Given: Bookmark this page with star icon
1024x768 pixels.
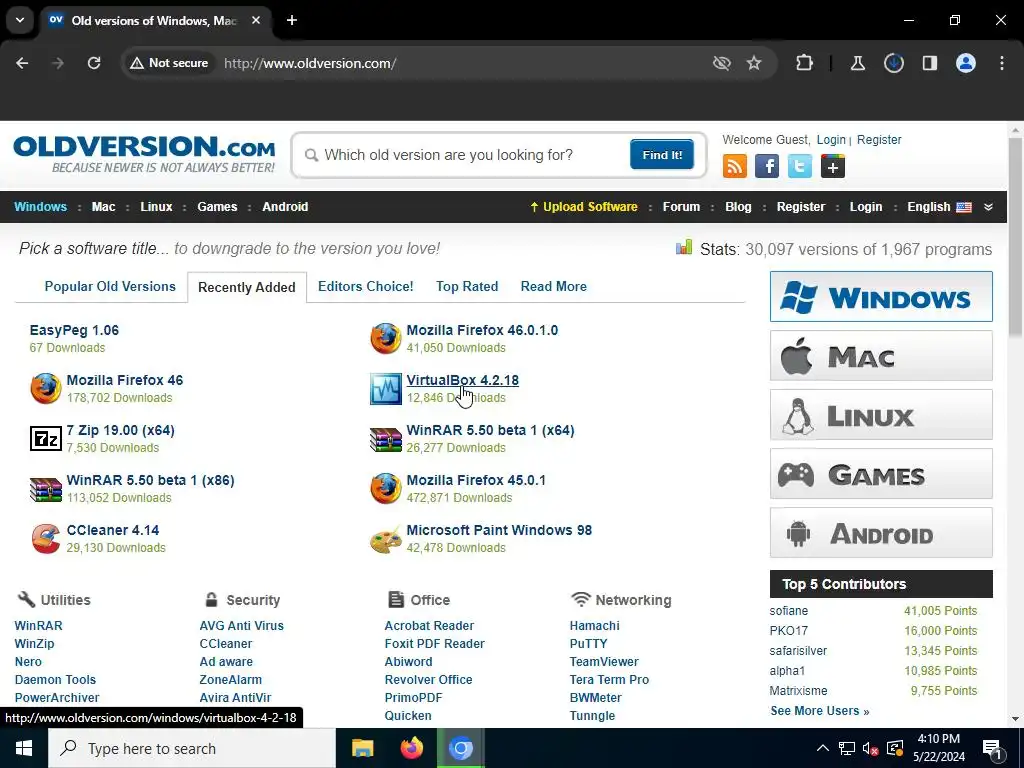Looking at the screenshot, I should pyautogui.click(x=754, y=63).
